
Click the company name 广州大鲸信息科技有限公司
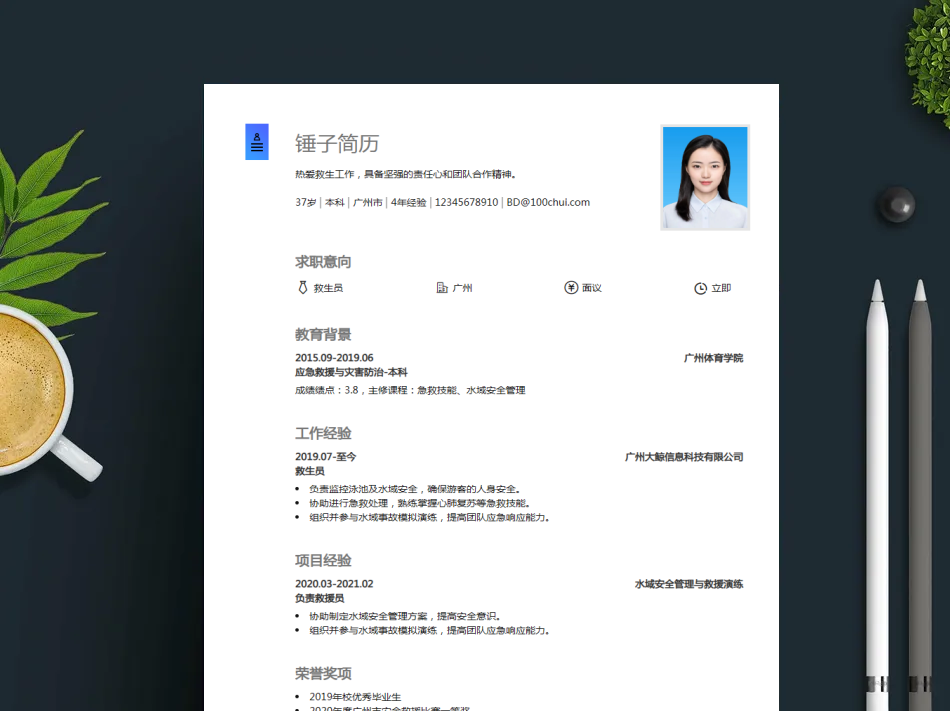[x=684, y=457]
